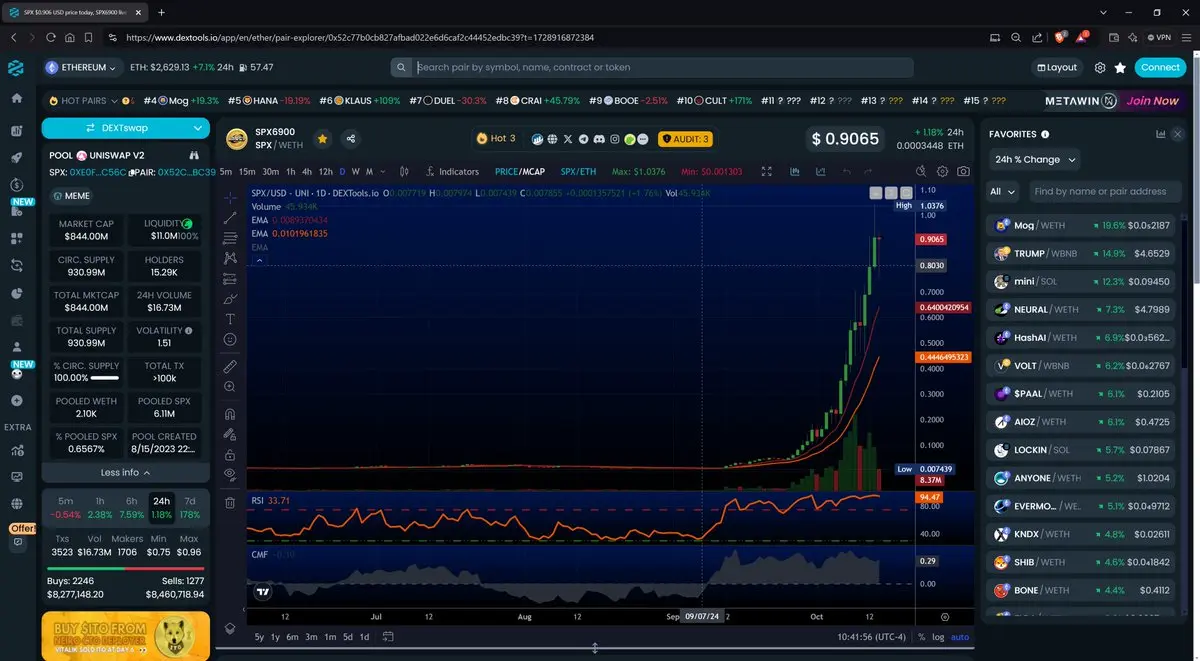Open chart settings gear
The image size is (1200, 661).
(943, 172)
